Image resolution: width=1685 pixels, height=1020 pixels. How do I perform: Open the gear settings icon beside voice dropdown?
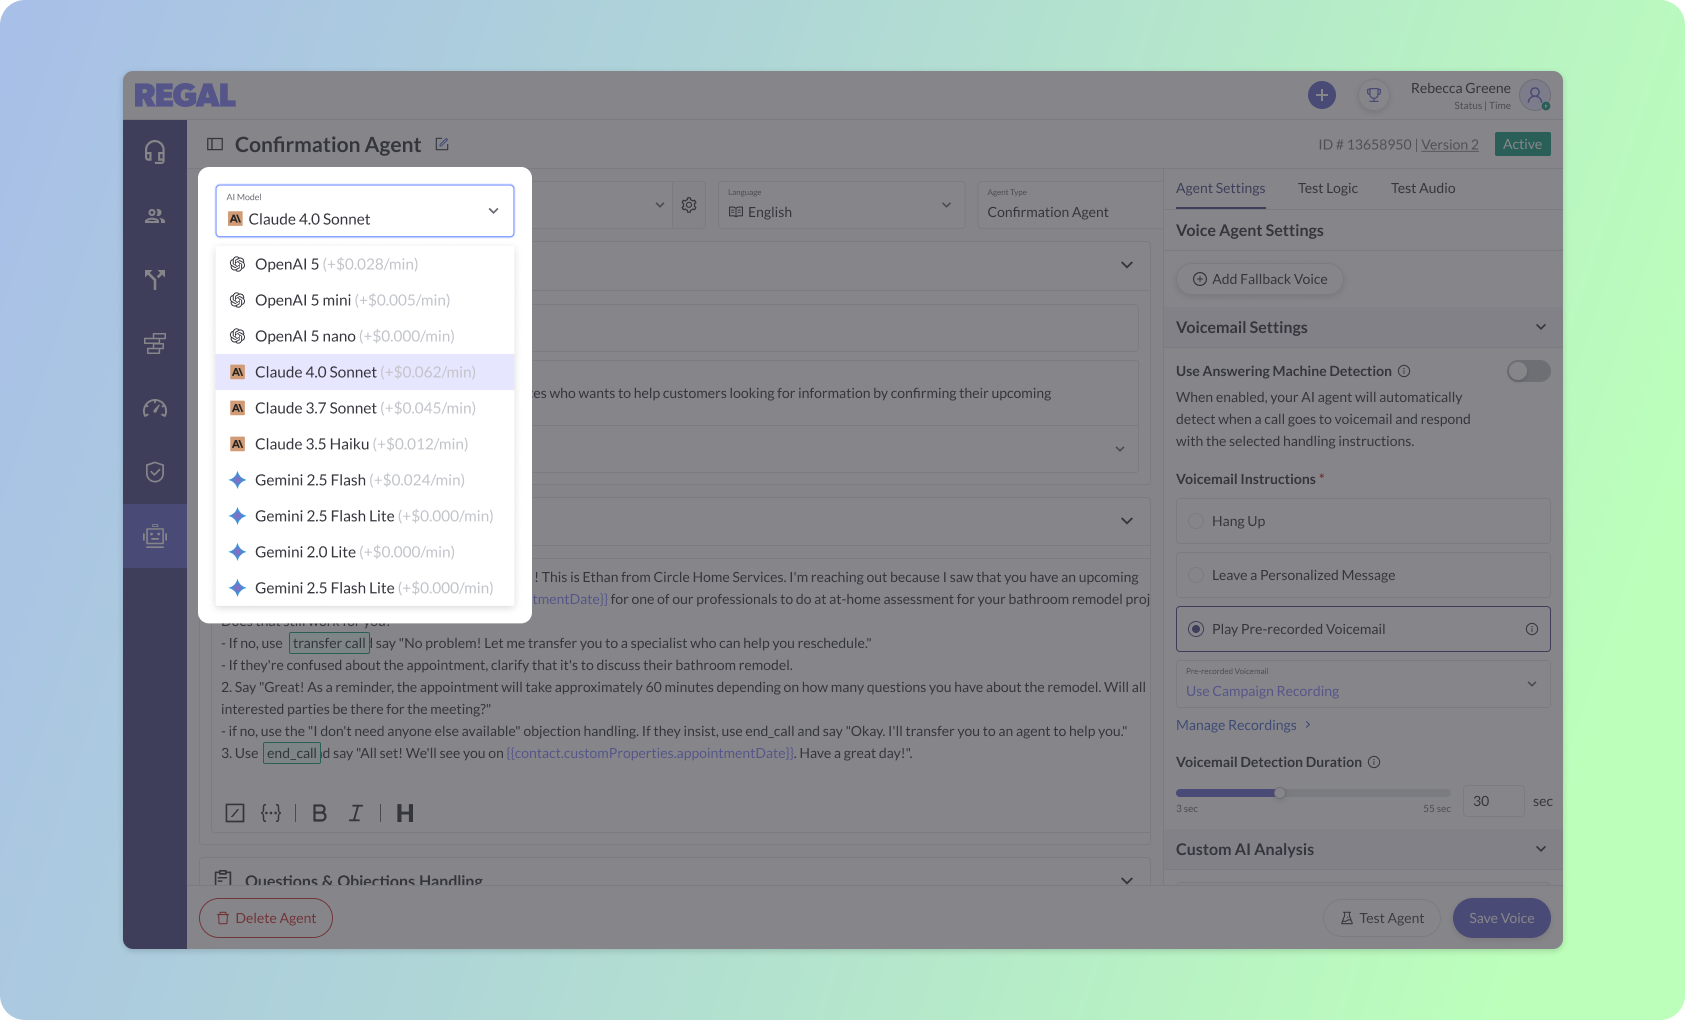689,205
